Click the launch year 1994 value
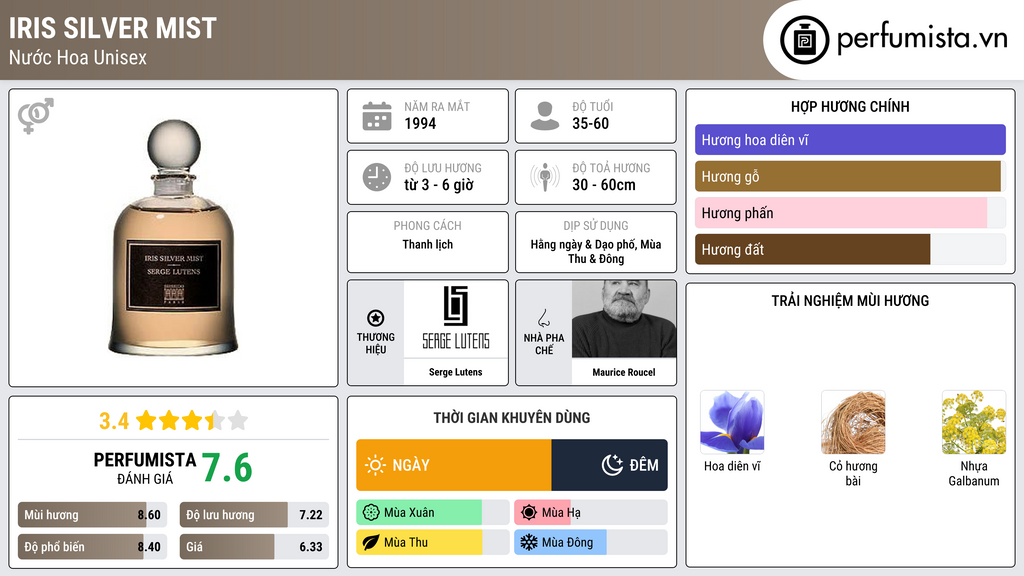The width and height of the screenshot is (1024, 576). pos(420,123)
